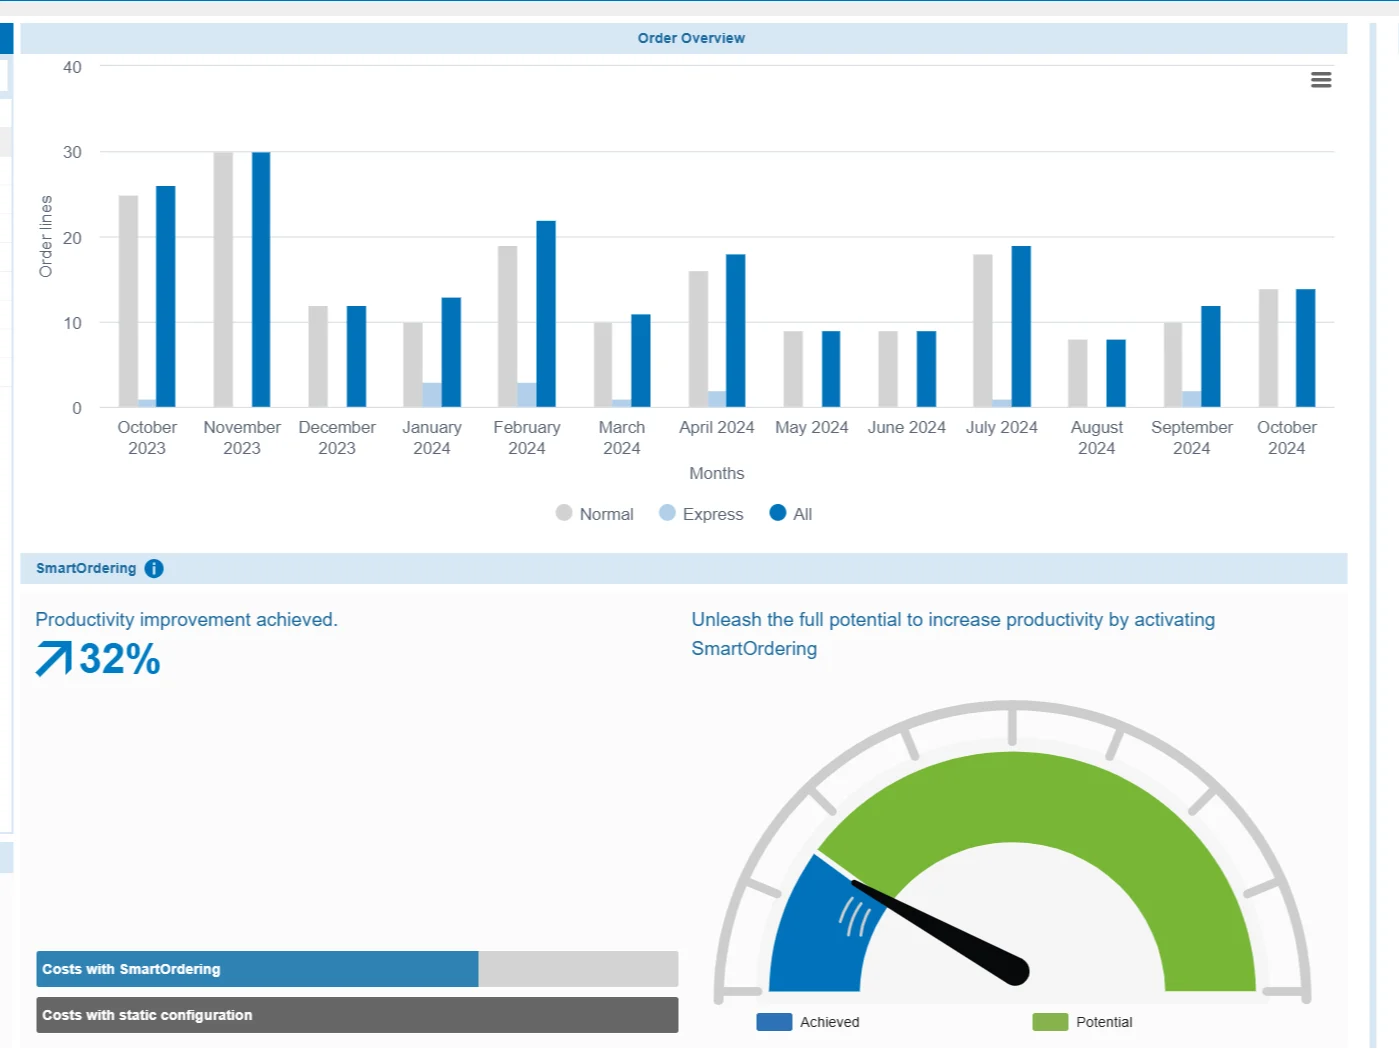
Task: Click the November 2023 All bar
Action: pos(261,280)
